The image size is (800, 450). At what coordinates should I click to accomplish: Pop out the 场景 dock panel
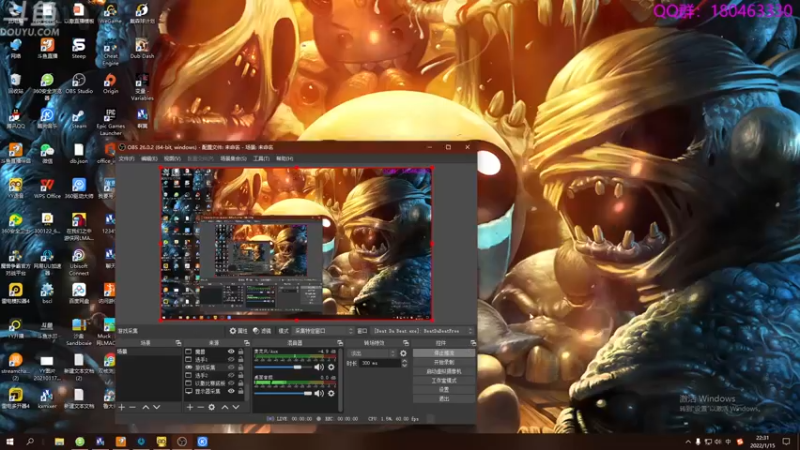pos(178,343)
